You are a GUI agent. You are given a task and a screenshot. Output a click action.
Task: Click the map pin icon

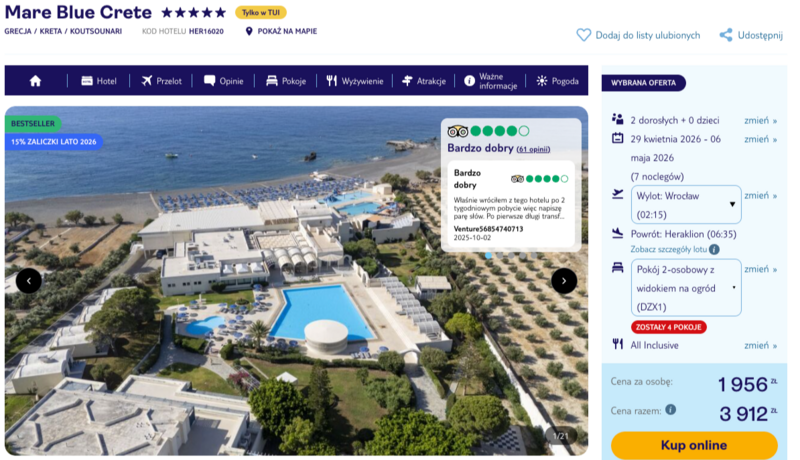(249, 31)
